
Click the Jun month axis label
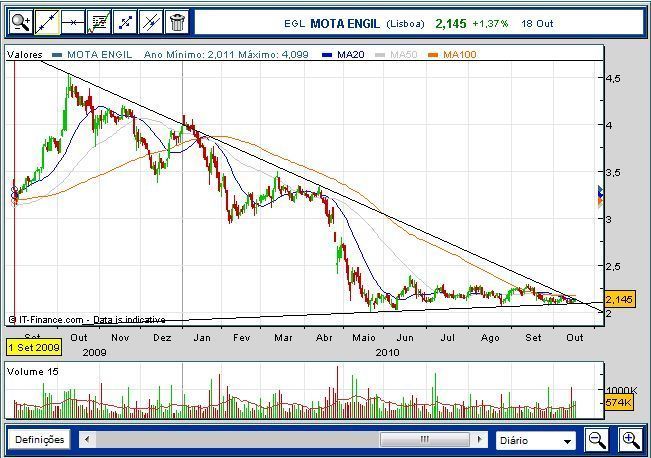(405, 338)
